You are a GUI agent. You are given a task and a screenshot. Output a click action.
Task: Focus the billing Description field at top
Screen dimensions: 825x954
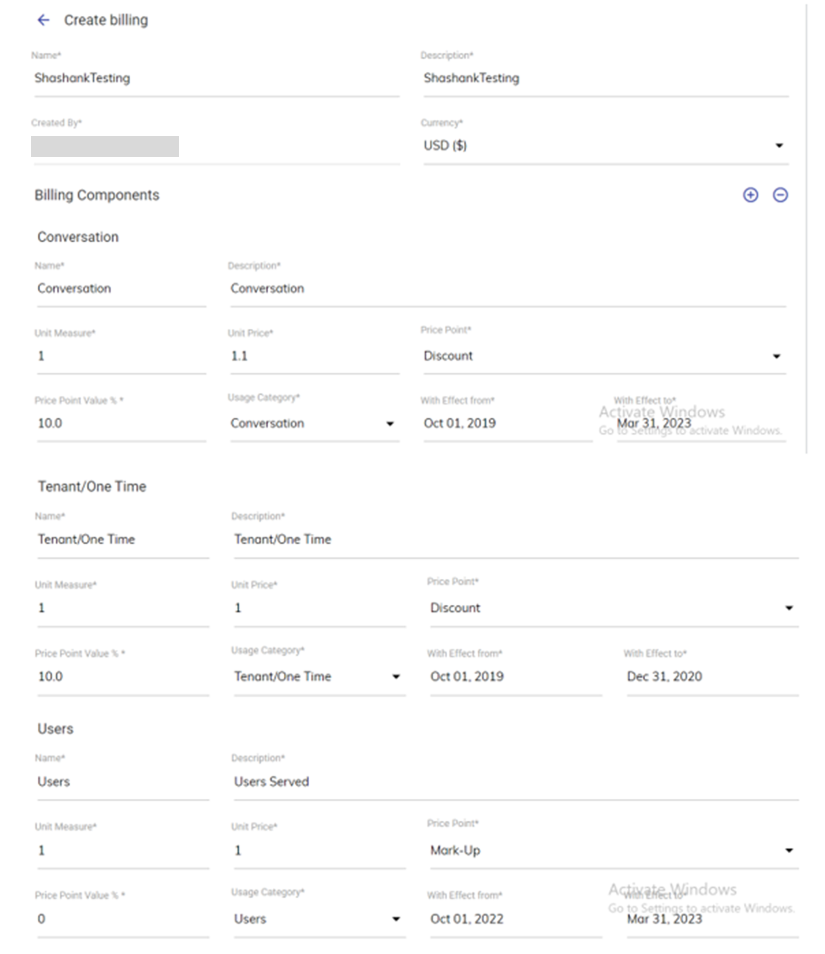604,78
